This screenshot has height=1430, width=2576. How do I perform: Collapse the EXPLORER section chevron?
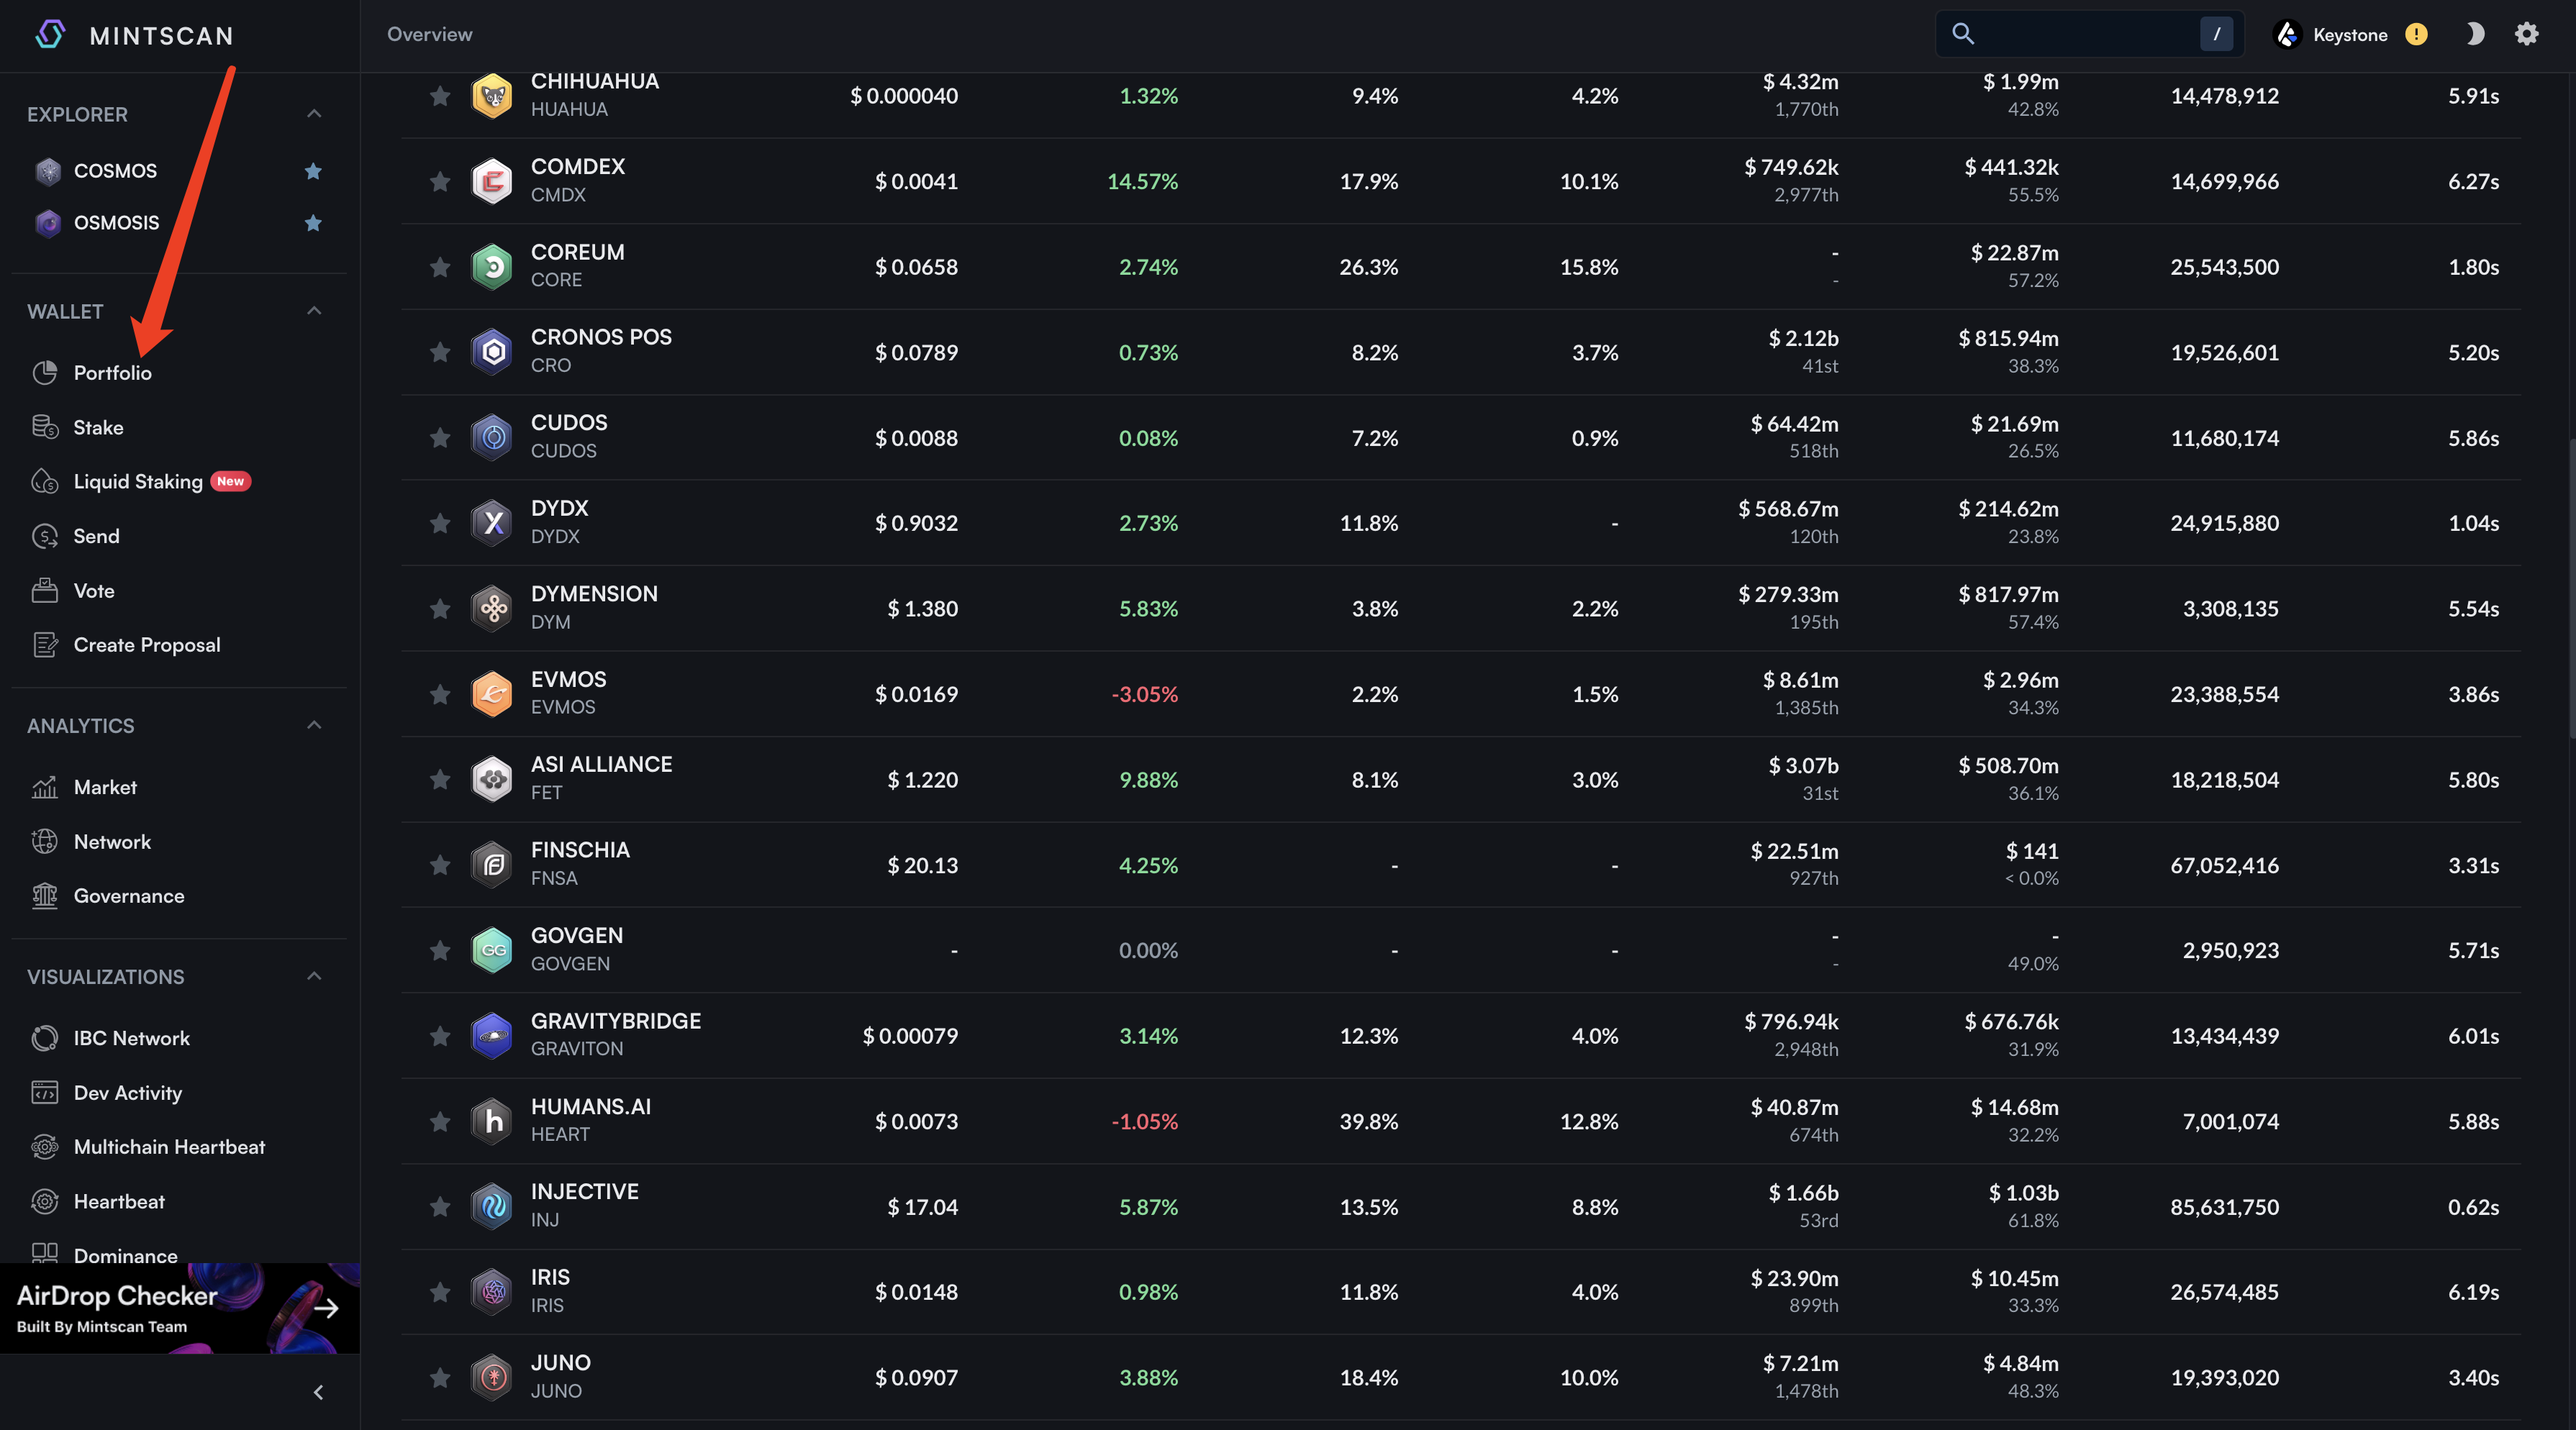click(314, 114)
